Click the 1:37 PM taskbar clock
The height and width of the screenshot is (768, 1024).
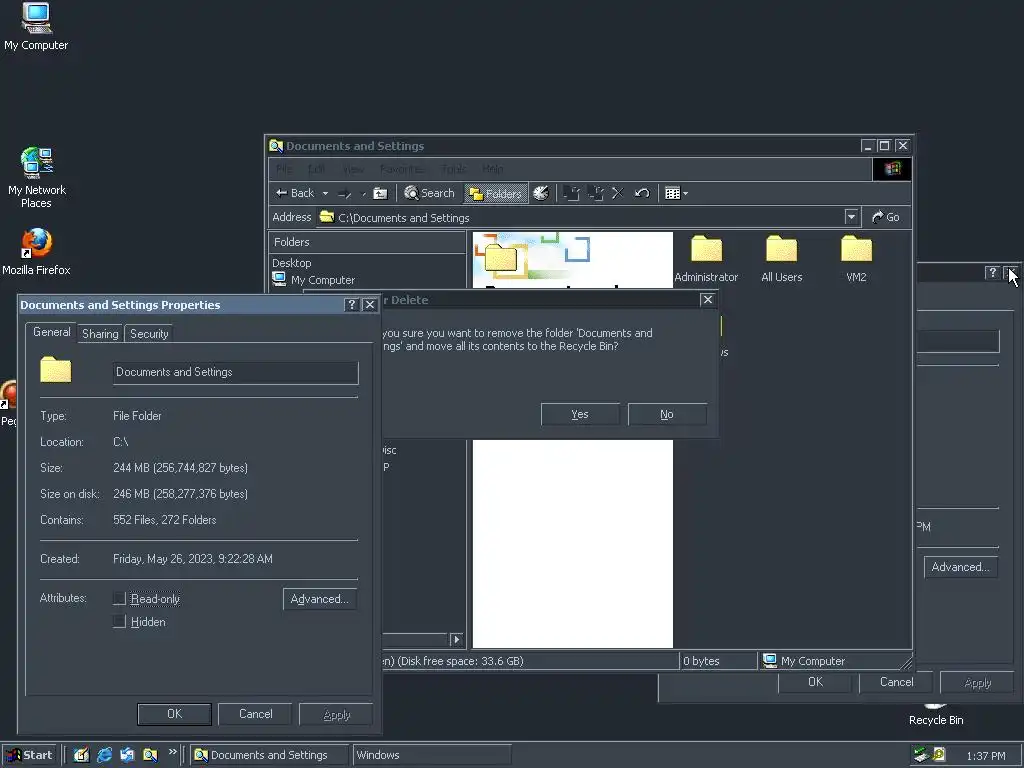click(x=985, y=756)
